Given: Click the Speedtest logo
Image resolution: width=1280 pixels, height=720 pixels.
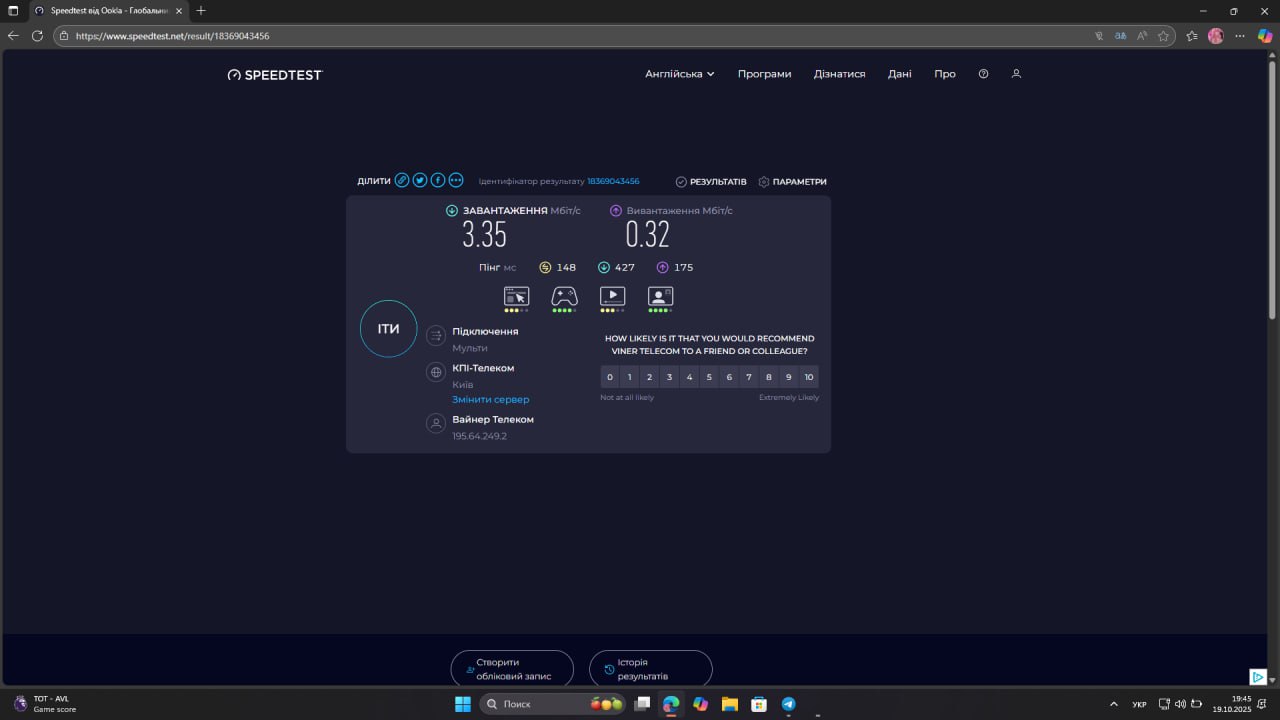Looking at the screenshot, I should point(275,74).
